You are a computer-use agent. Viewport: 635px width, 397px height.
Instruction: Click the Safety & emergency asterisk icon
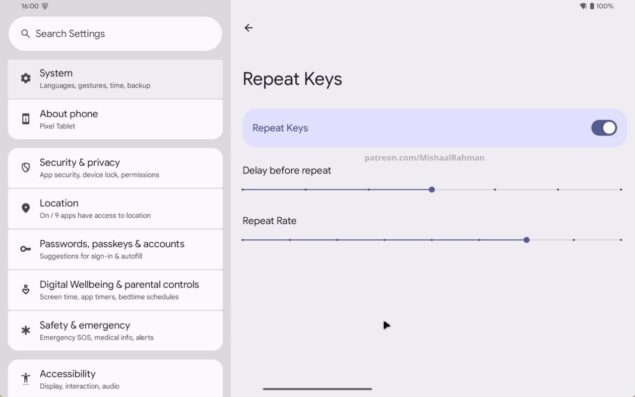pyautogui.click(x=26, y=330)
